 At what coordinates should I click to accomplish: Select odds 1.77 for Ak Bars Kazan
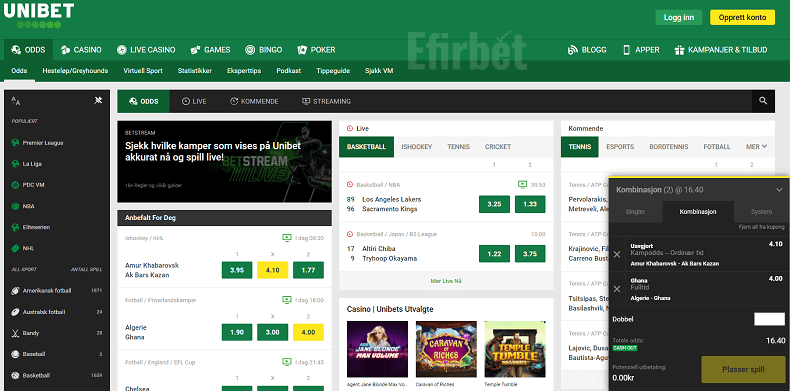pos(308,270)
